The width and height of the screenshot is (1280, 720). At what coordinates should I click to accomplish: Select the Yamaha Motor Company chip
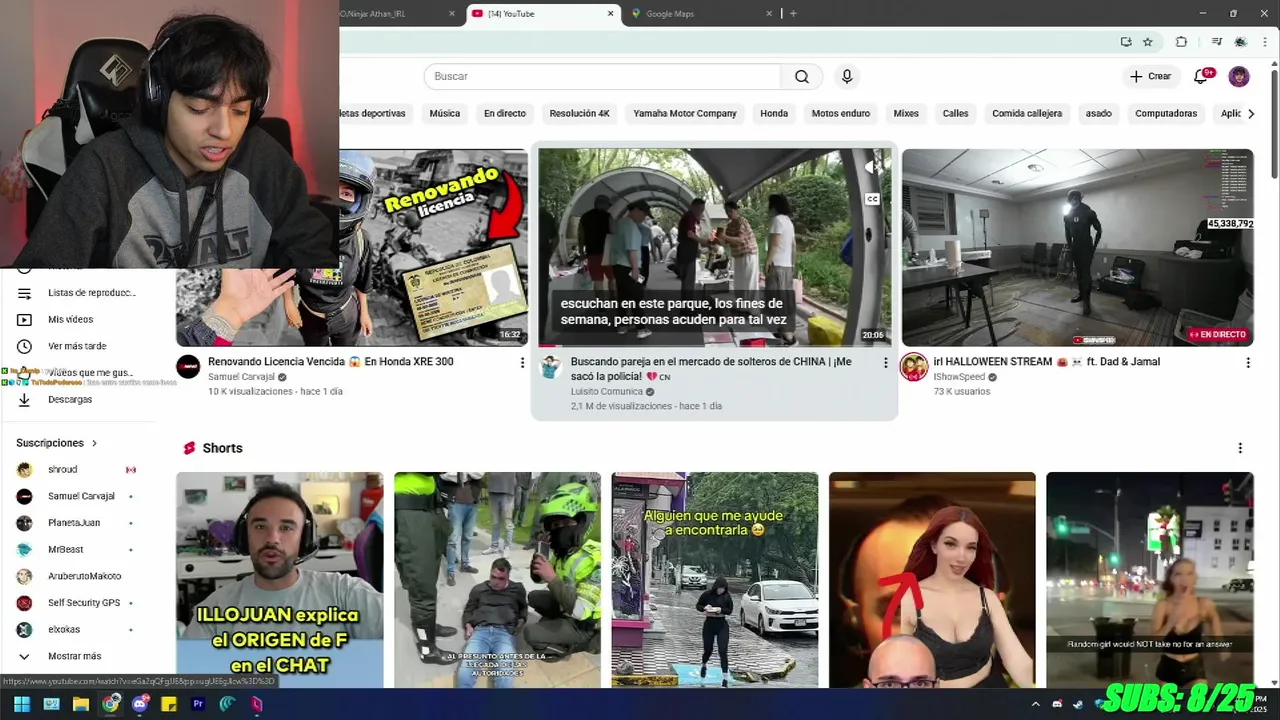[x=685, y=113]
